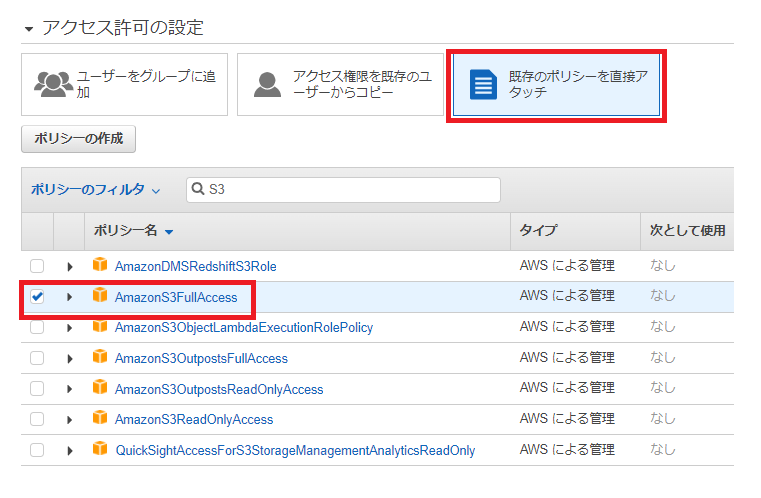761x498 pixels.
Task: Uncheck the AmazonS3FullAccess policy checkbox
Action: 37,297
